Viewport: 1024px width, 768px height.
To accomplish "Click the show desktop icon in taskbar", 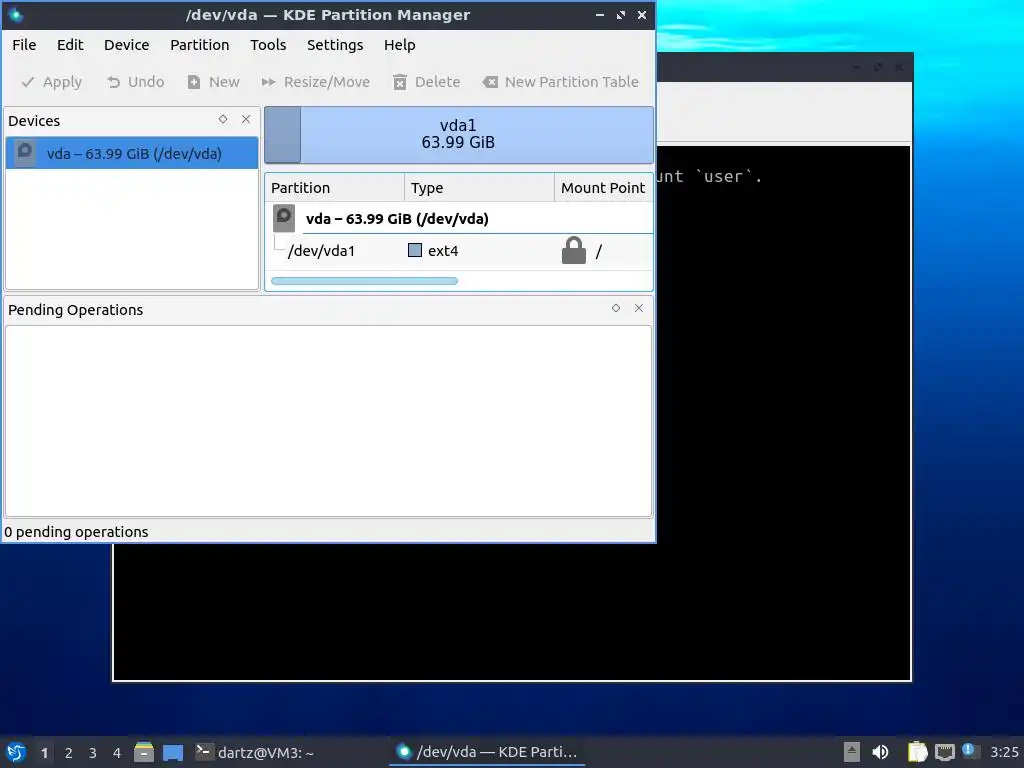I will pos(173,752).
